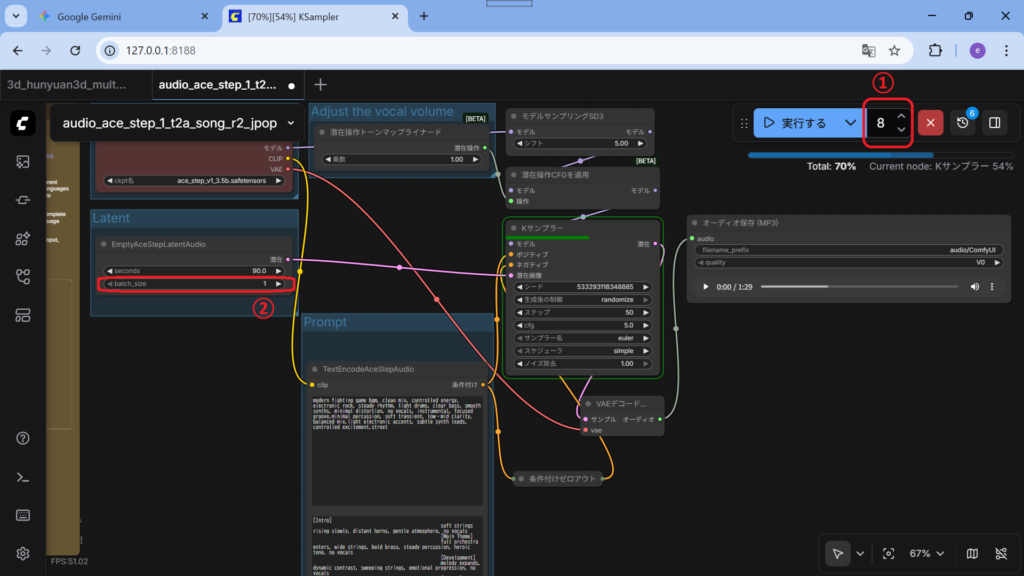Viewport: 1024px width, 576px height.
Task: Click the audio player seek bar
Action: pyautogui.click(x=860, y=287)
